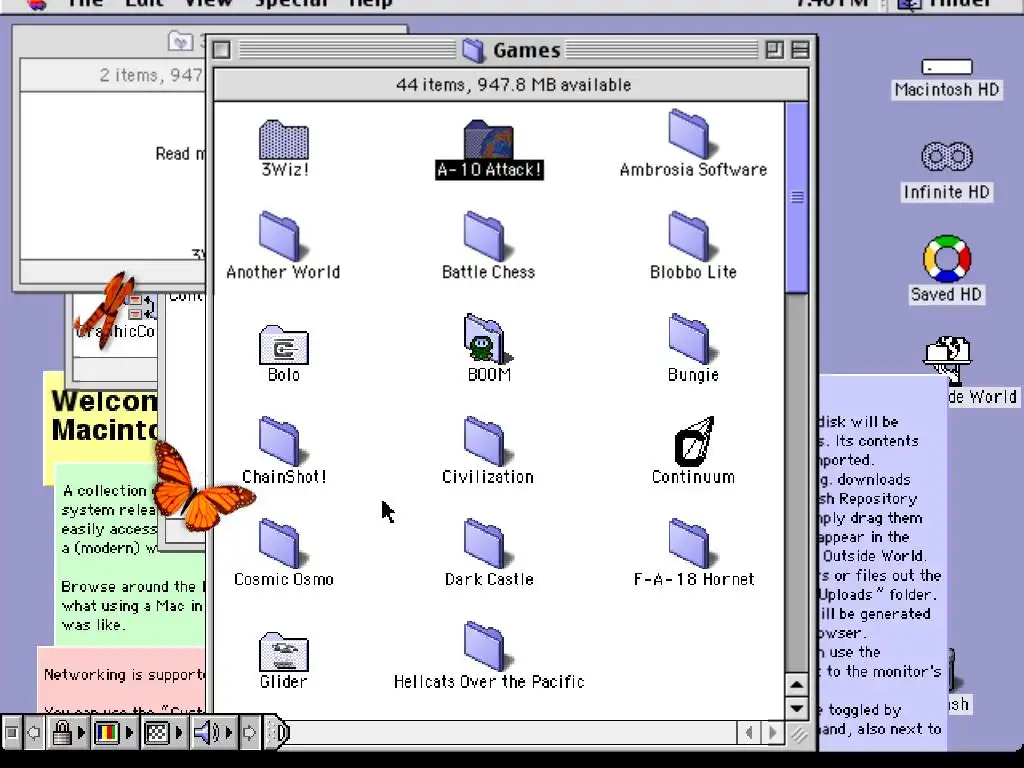Open the Help menu in menu bar
Viewport: 1024px width, 768px height.
pyautogui.click(x=370, y=4)
